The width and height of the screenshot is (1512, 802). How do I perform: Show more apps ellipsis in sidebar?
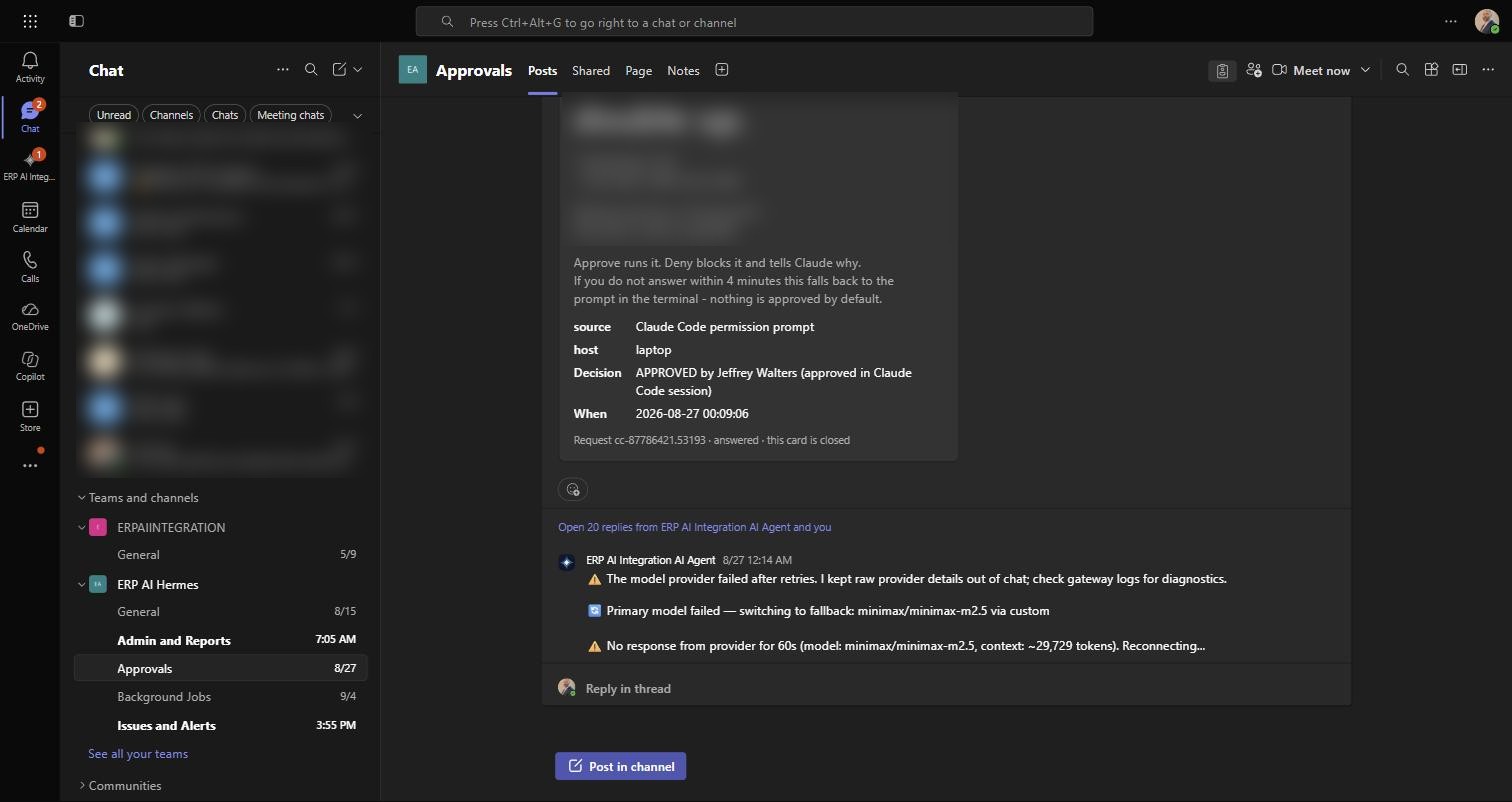point(30,465)
